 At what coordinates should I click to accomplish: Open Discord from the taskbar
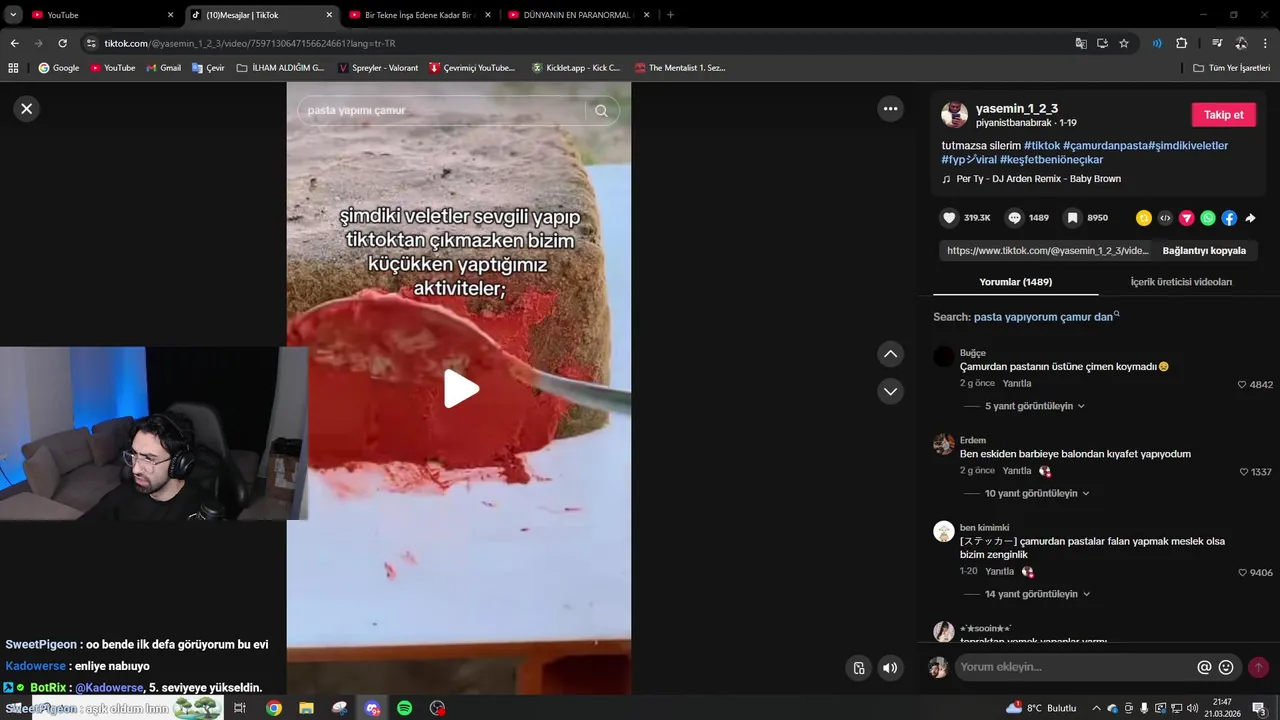click(372, 708)
